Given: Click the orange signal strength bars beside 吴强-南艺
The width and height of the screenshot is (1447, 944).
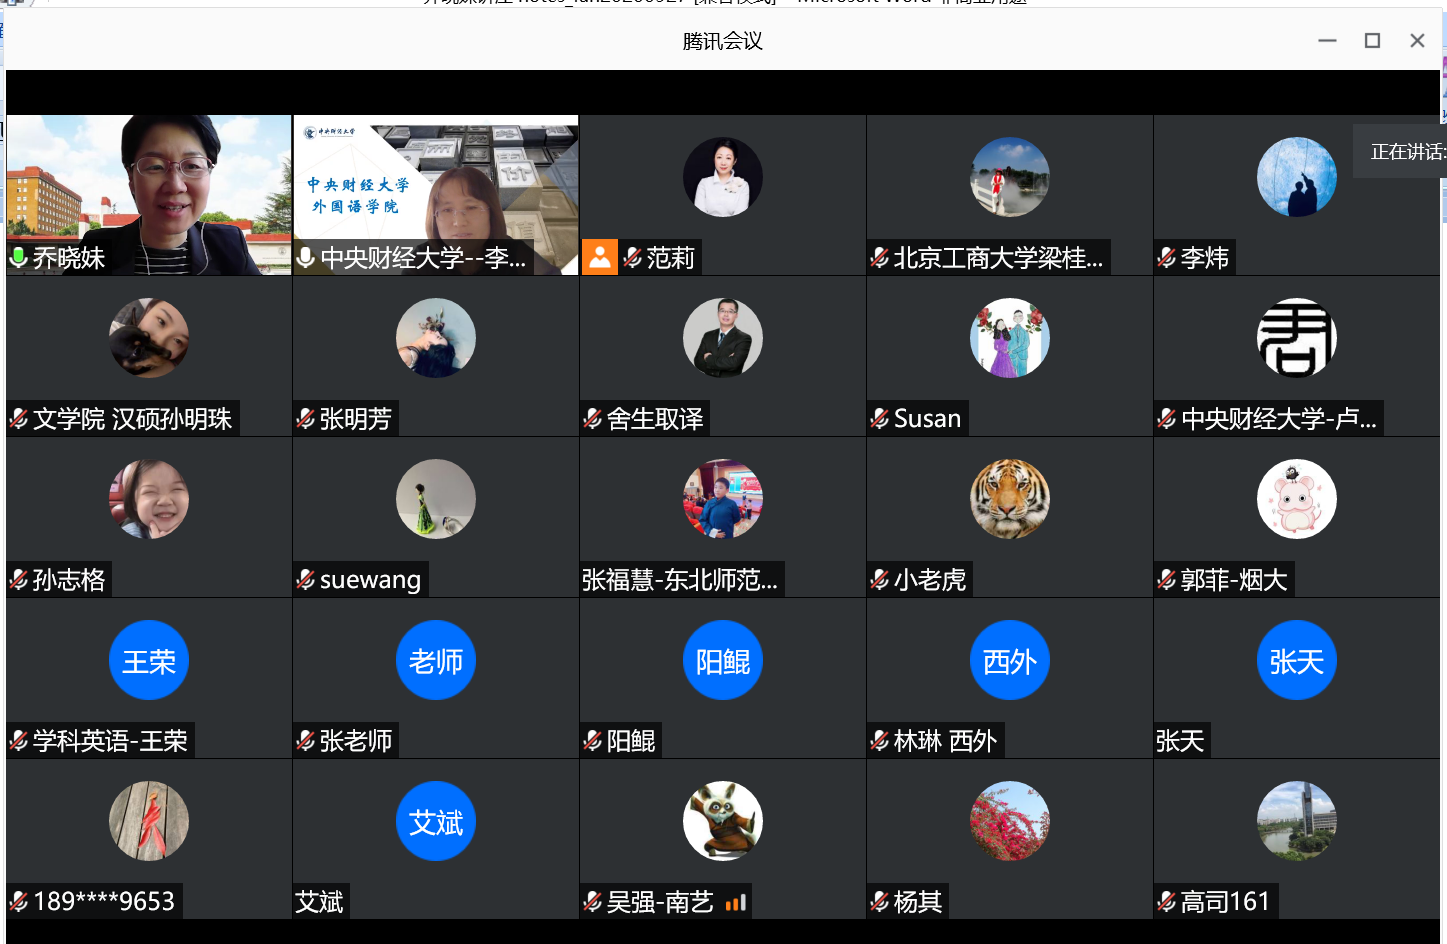Looking at the screenshot, I should (x=736, y=903).
